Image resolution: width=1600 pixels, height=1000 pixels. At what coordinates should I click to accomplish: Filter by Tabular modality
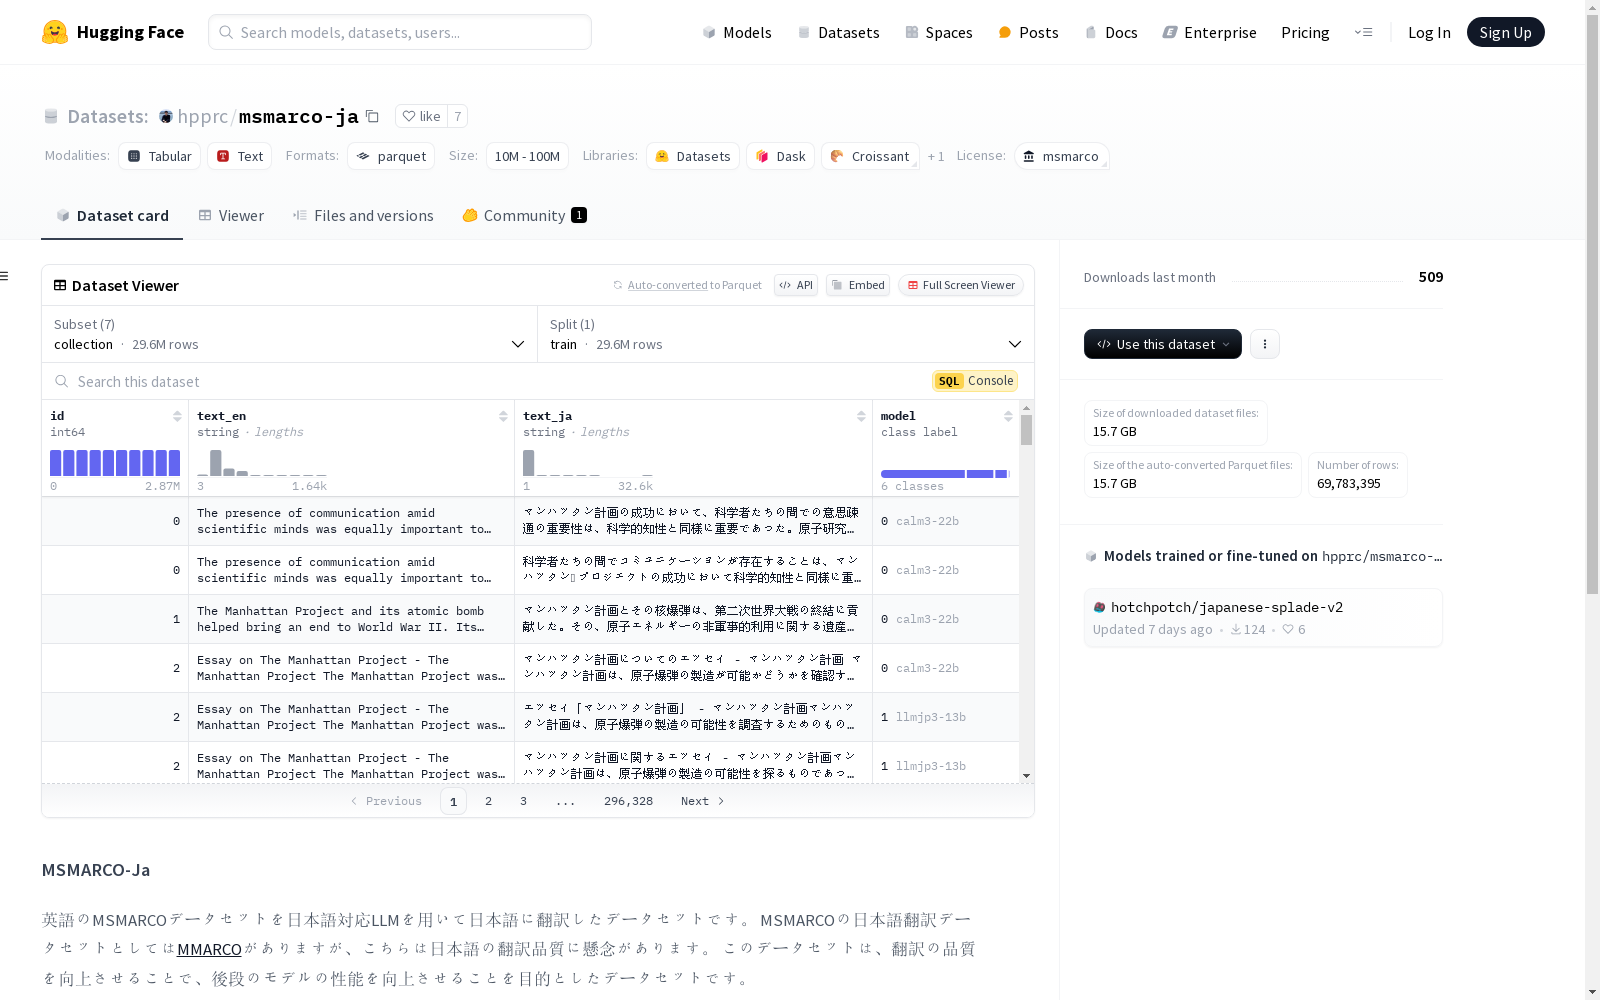160,156
